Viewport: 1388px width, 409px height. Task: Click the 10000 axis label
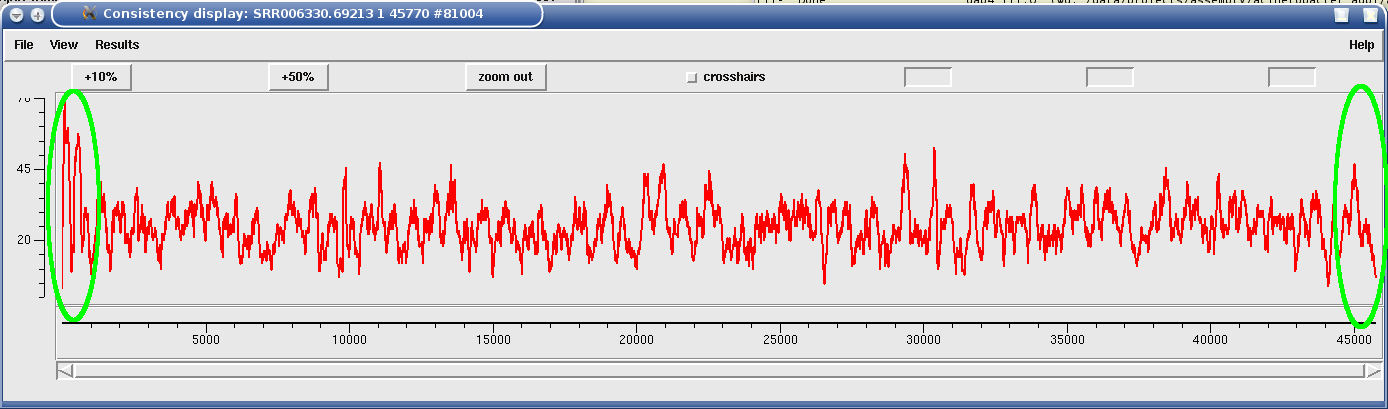[348, 341]
